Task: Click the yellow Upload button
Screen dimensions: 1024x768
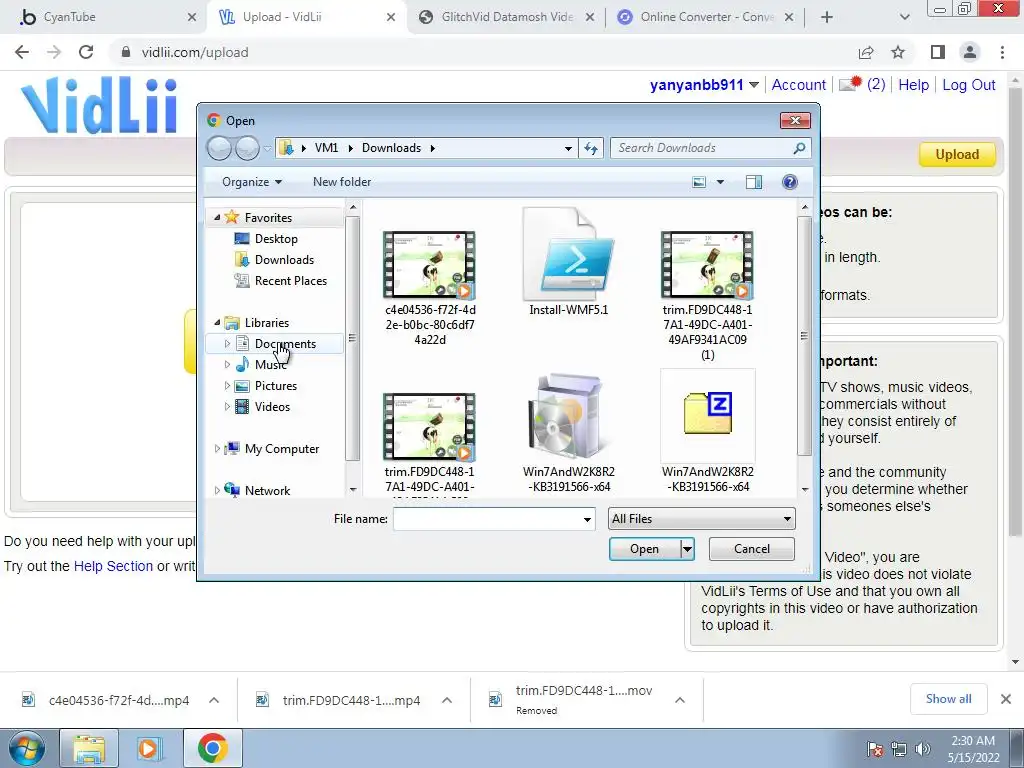Action: (957, 155)
